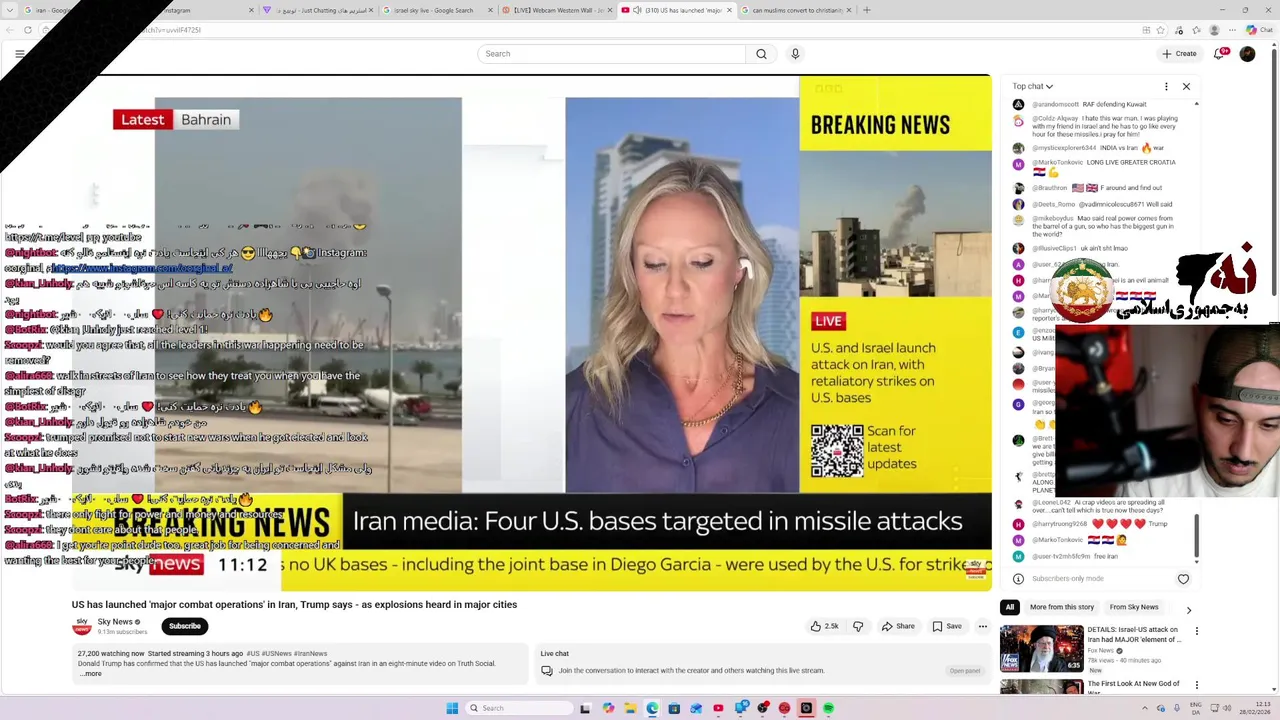The image size is (1280, 720).
Task: Click the Create button
Action: pyautogui.click(x=1179, y=54)
